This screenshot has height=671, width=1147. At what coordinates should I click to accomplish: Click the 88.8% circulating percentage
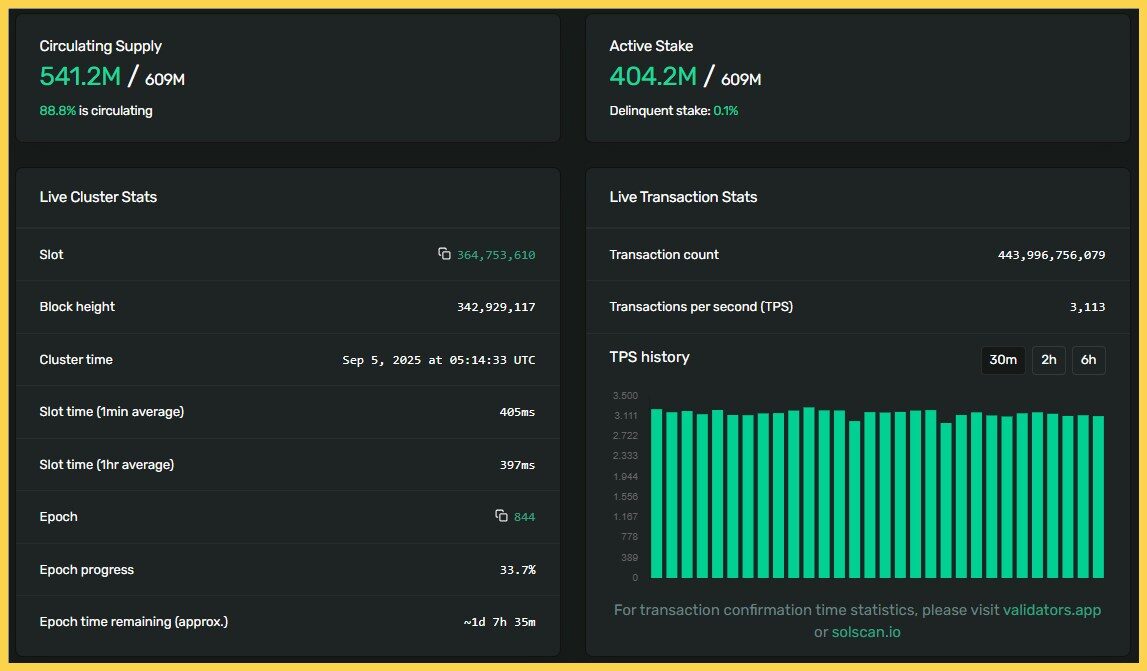click(57, 111)
